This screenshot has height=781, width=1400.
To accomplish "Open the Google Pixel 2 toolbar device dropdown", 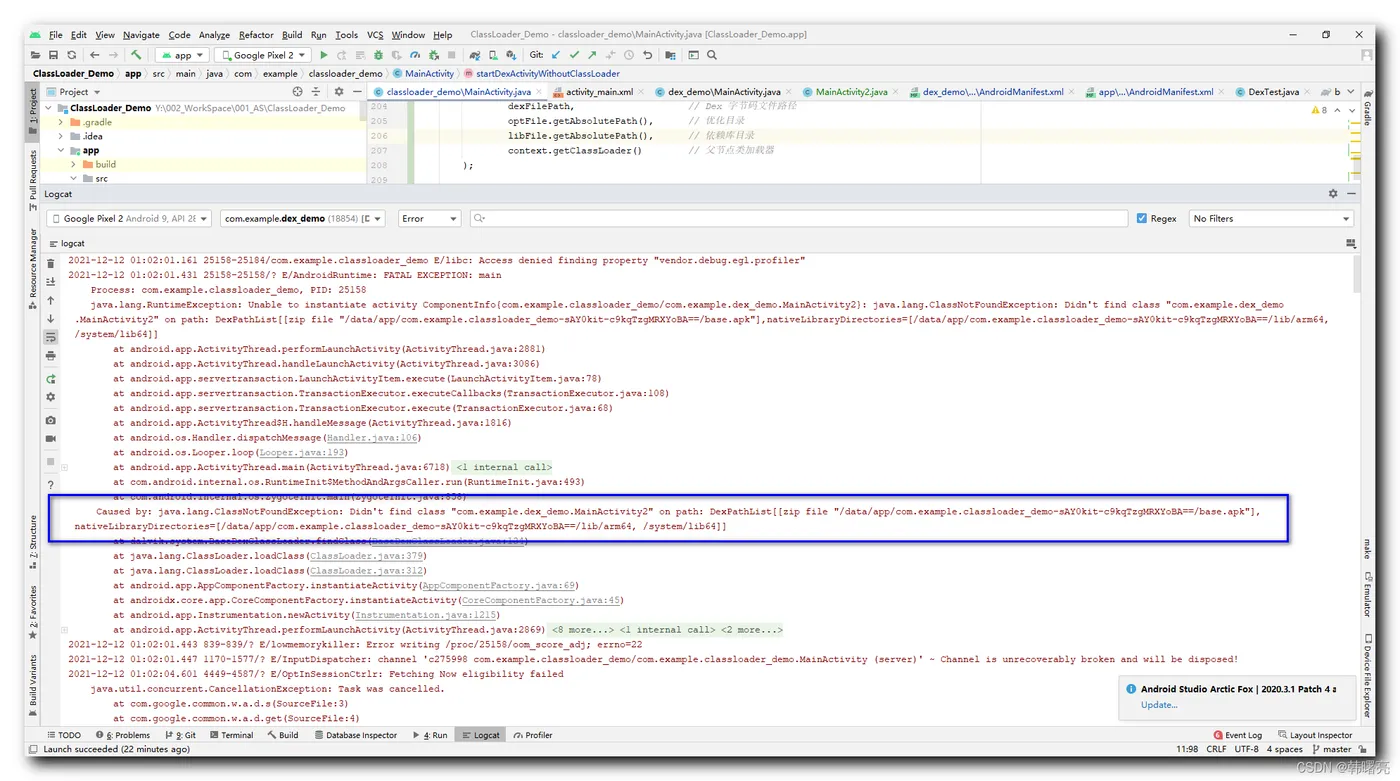I will tap(264, 55).
